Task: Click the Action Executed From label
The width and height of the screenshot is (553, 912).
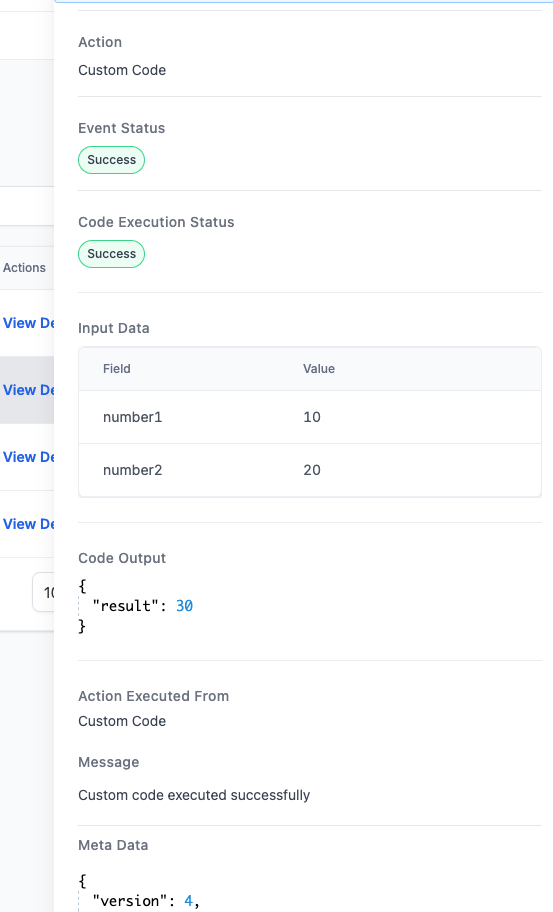Action: (154, 696)
